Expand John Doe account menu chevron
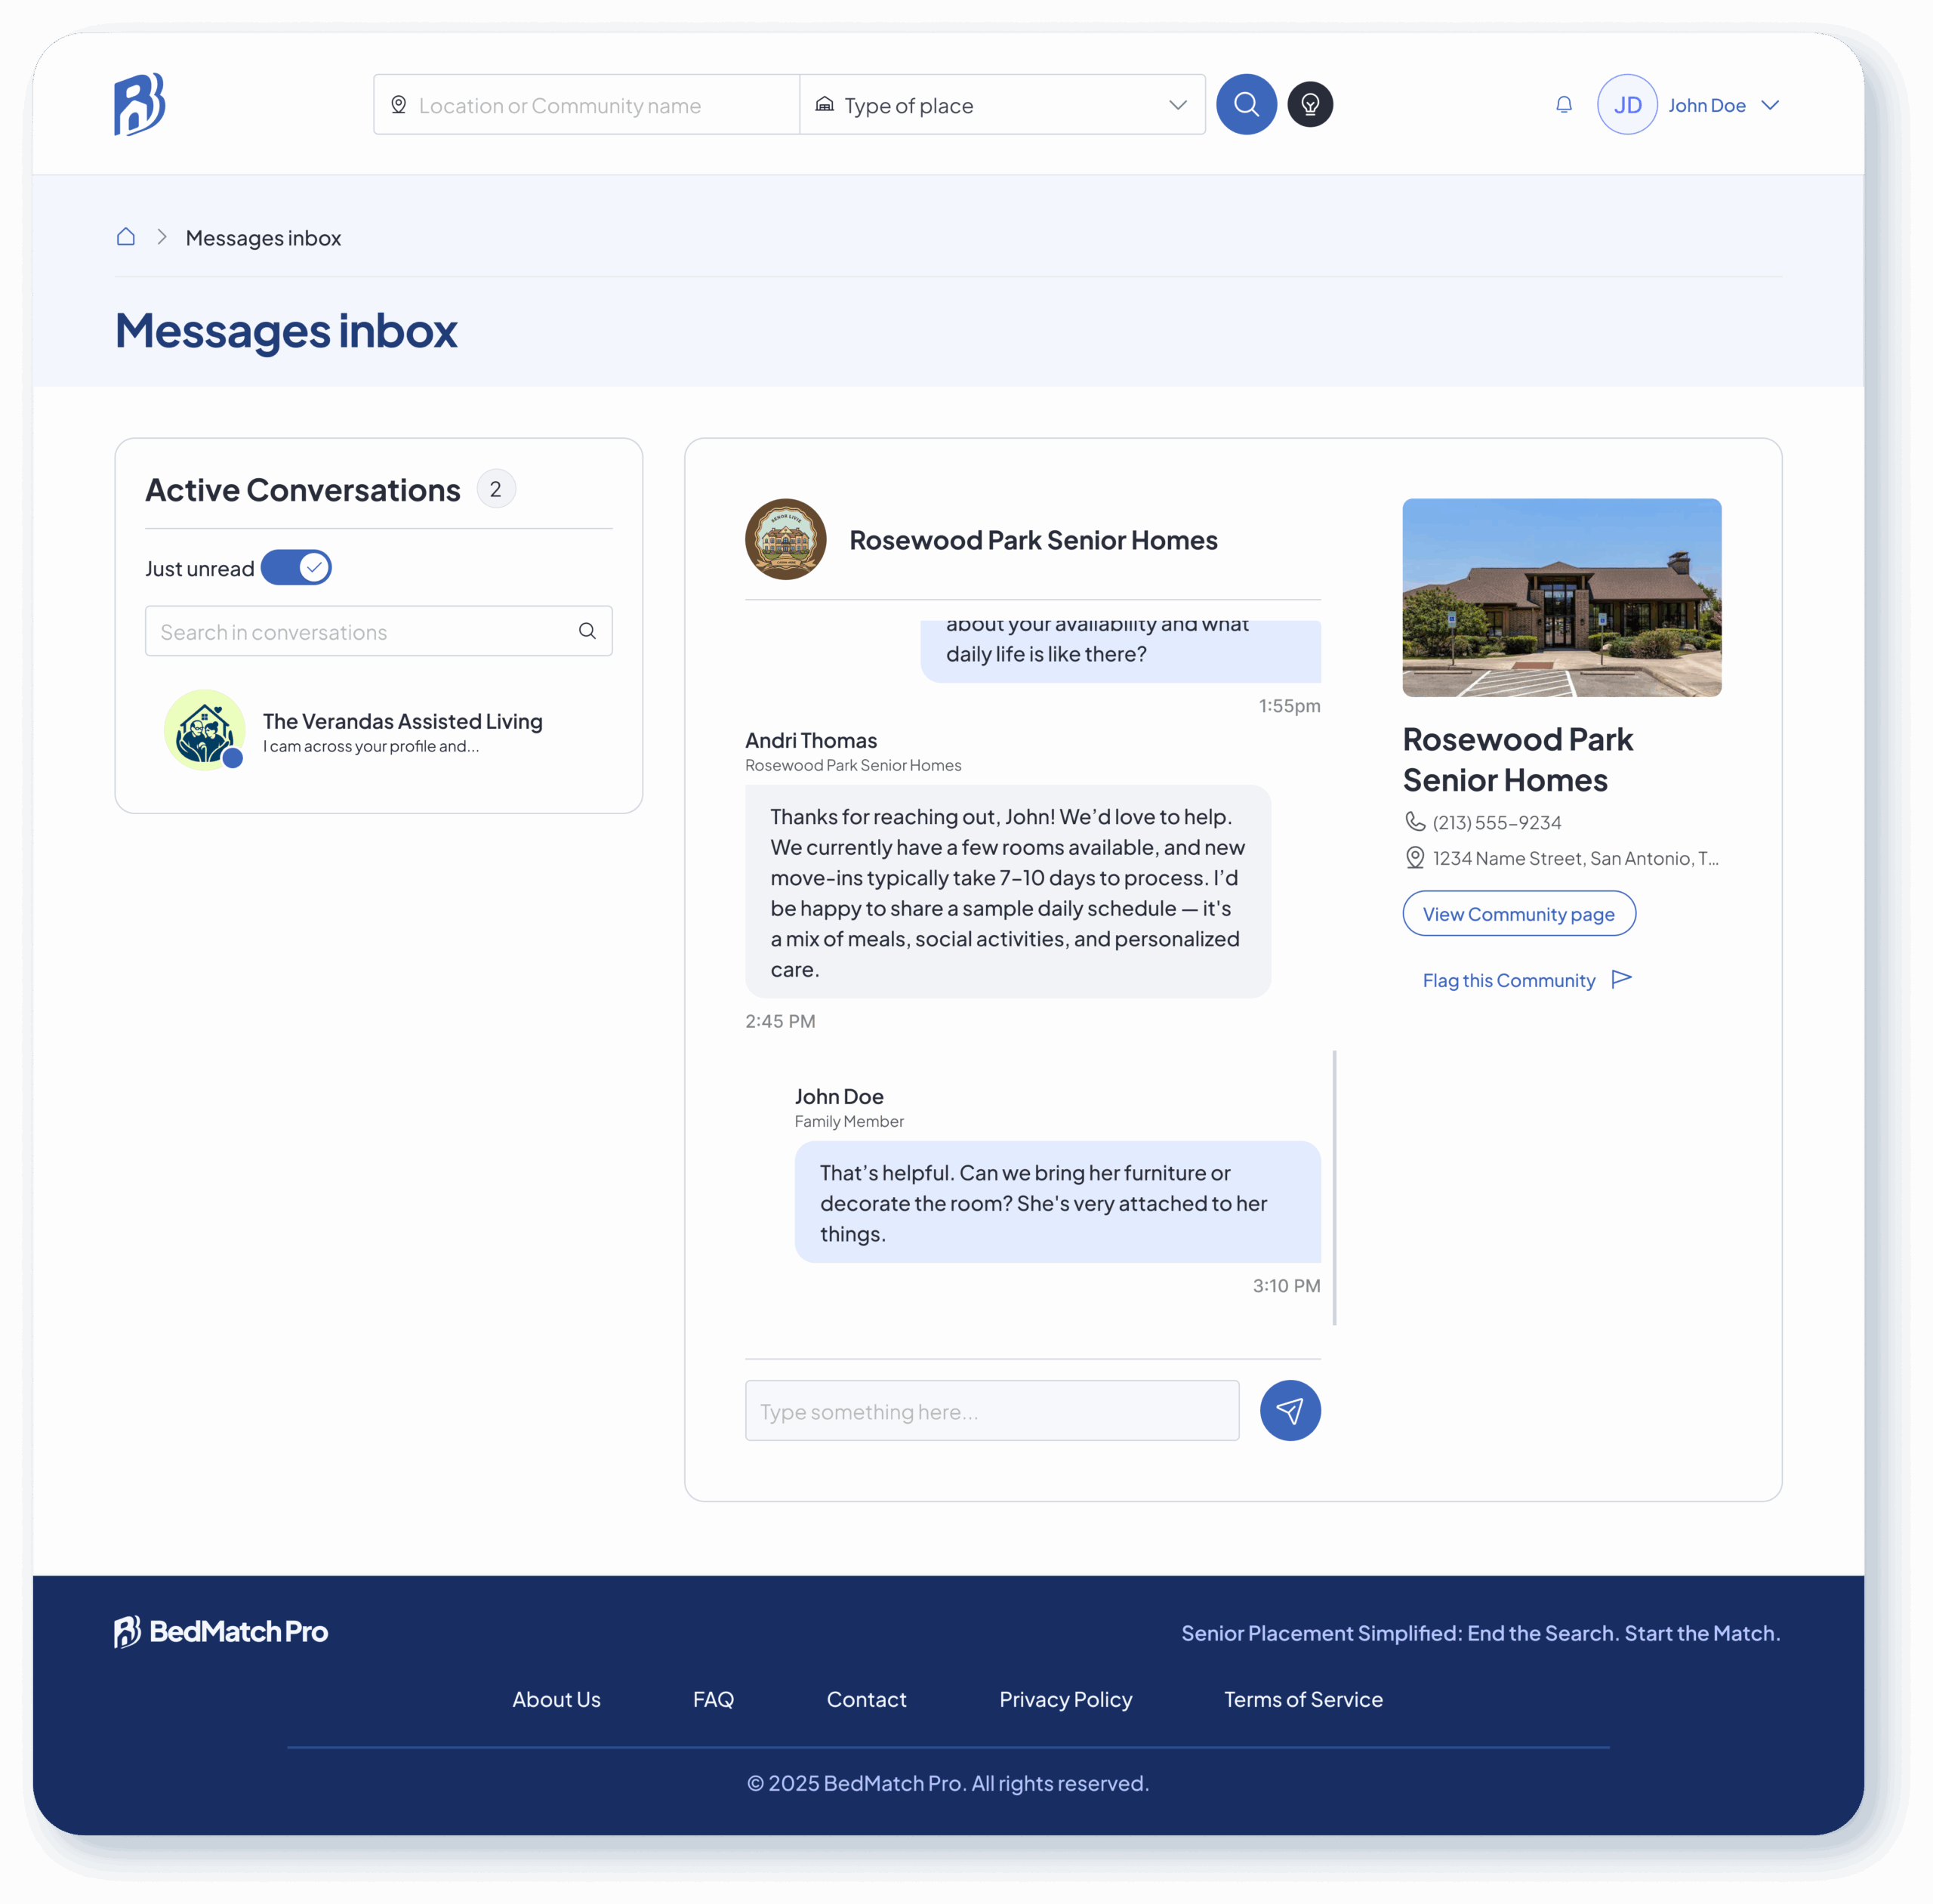The image size is (1933, 1904). [1770, 105]
